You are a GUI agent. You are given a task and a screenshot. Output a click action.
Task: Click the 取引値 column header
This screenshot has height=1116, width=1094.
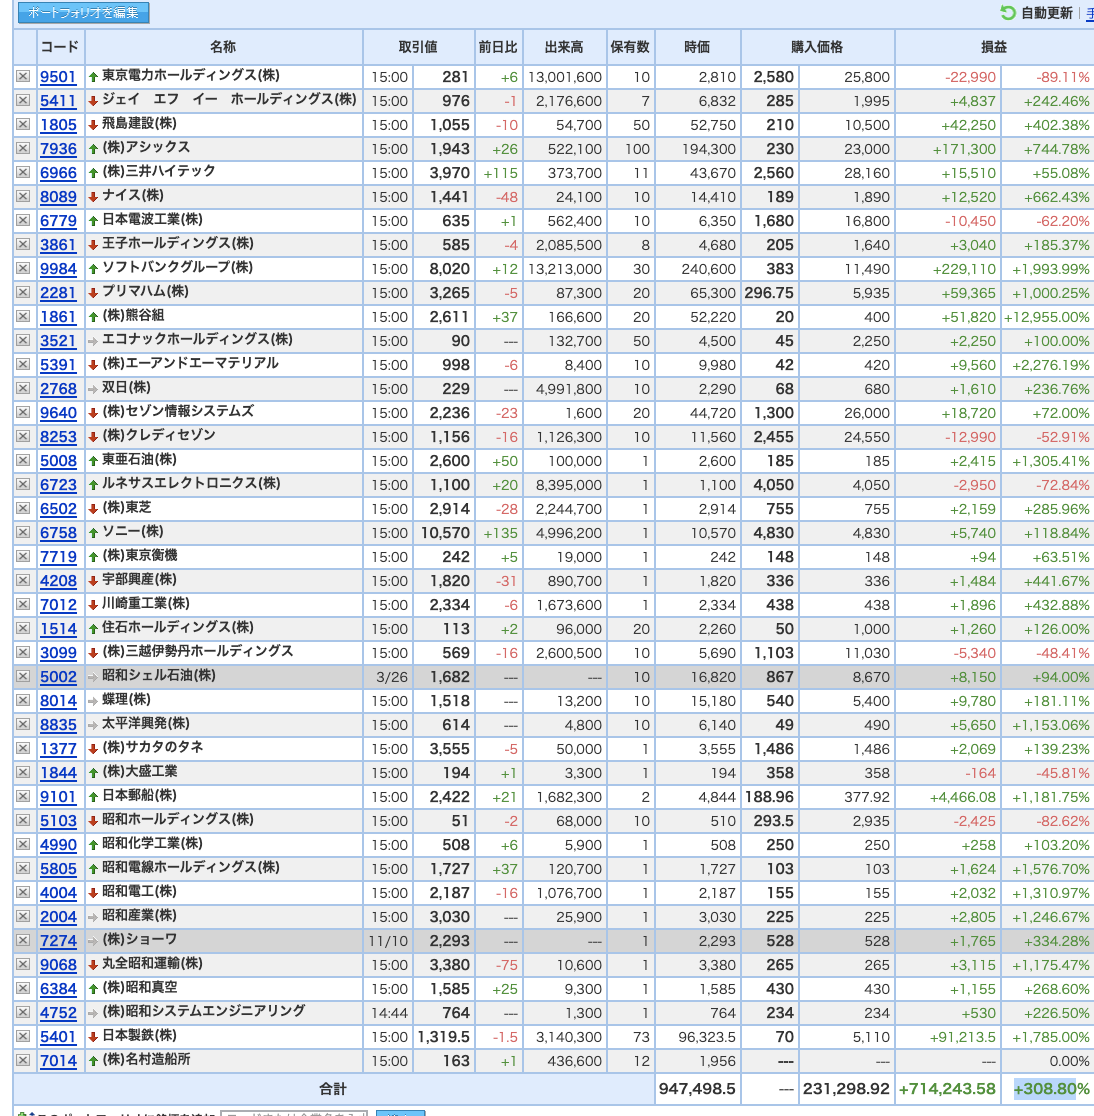tap(418, 47)
